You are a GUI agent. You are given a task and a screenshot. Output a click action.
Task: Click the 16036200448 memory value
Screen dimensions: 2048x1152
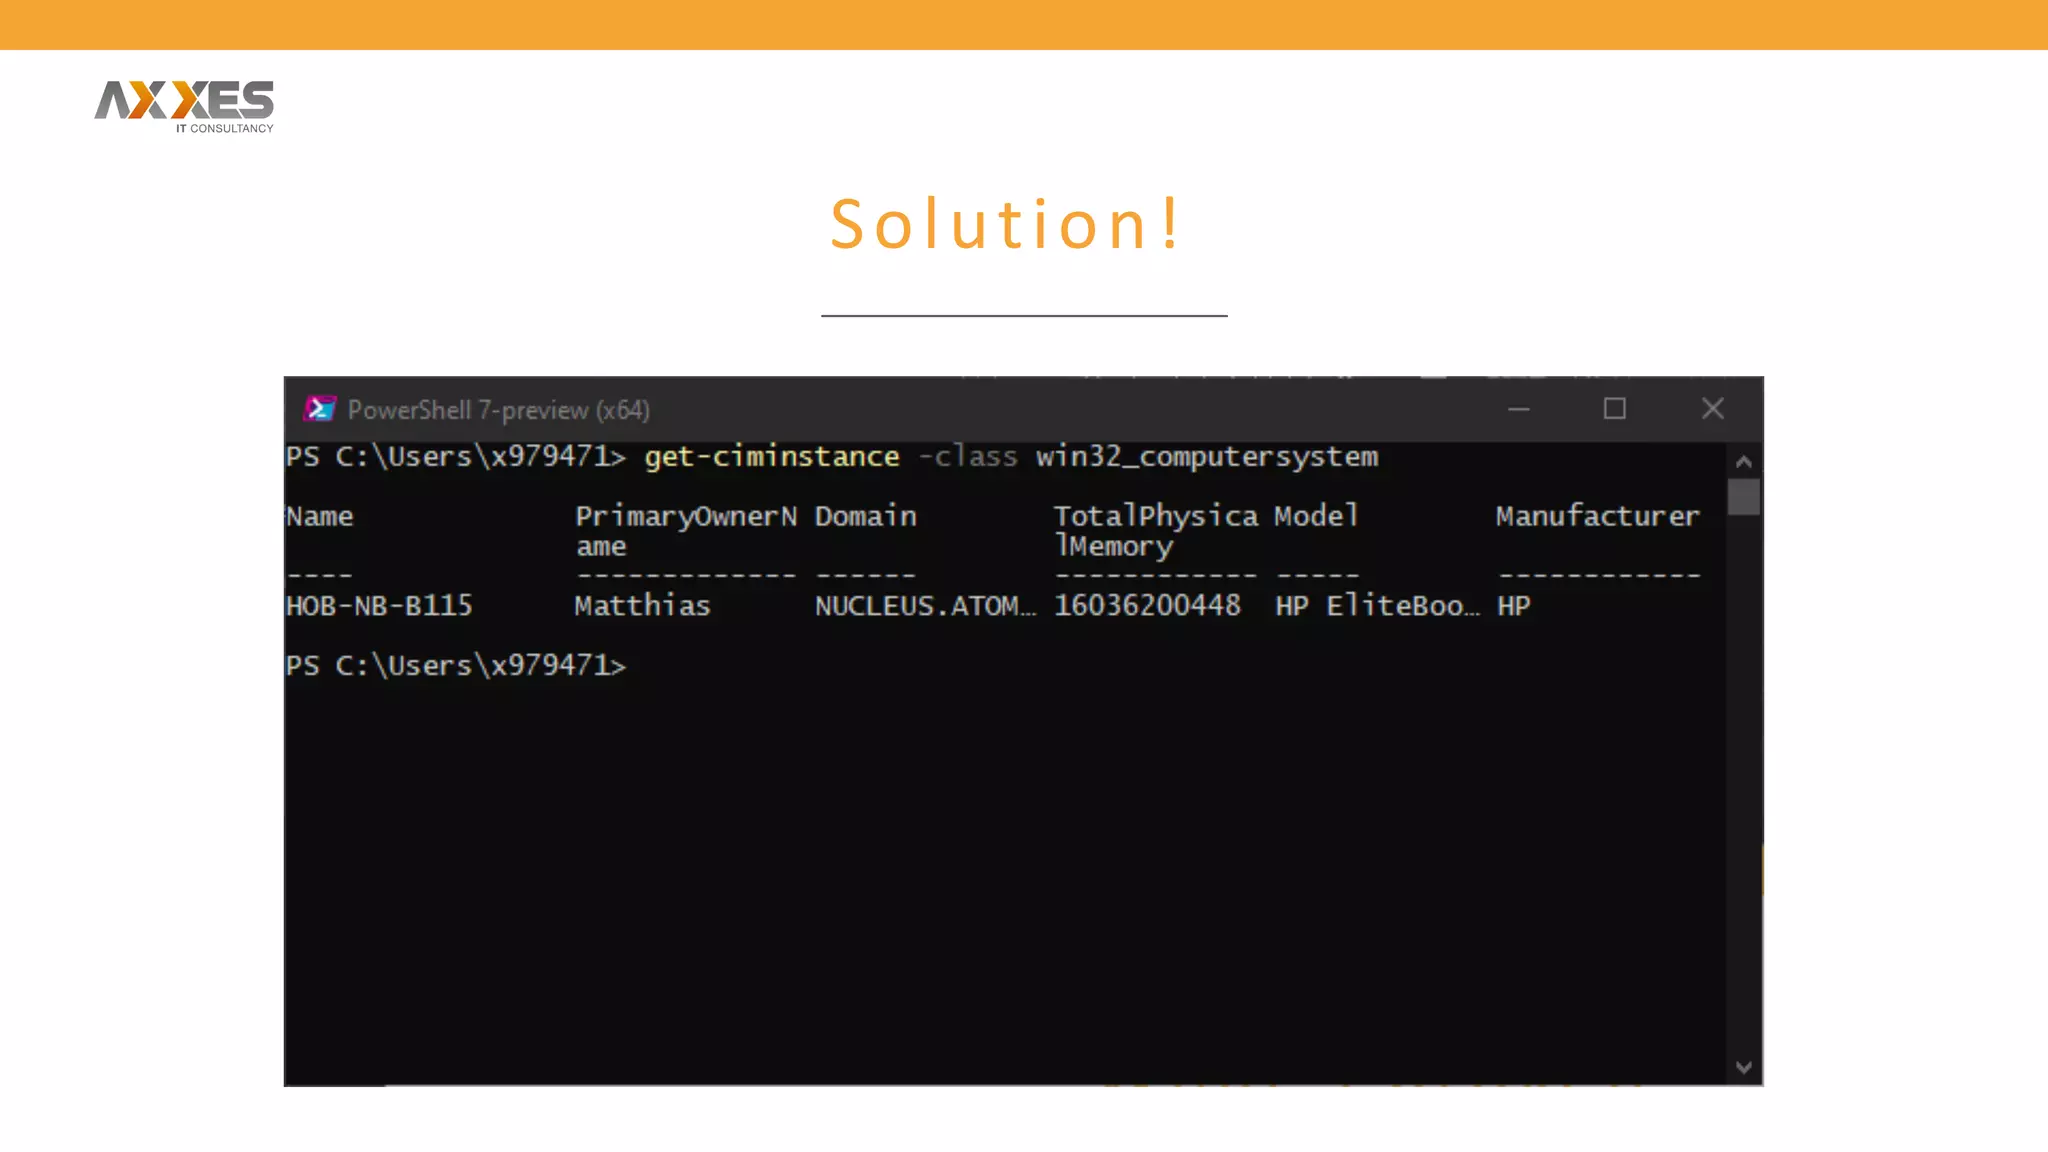[1147, 606]
